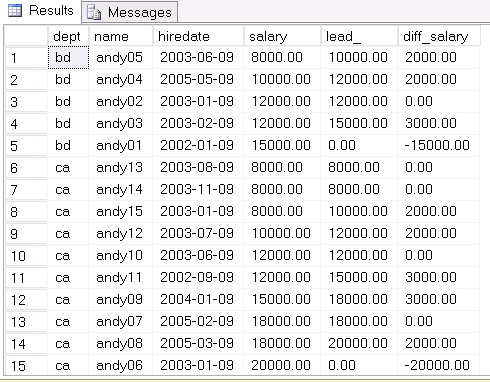Select the dept column header

pos(68,36)
